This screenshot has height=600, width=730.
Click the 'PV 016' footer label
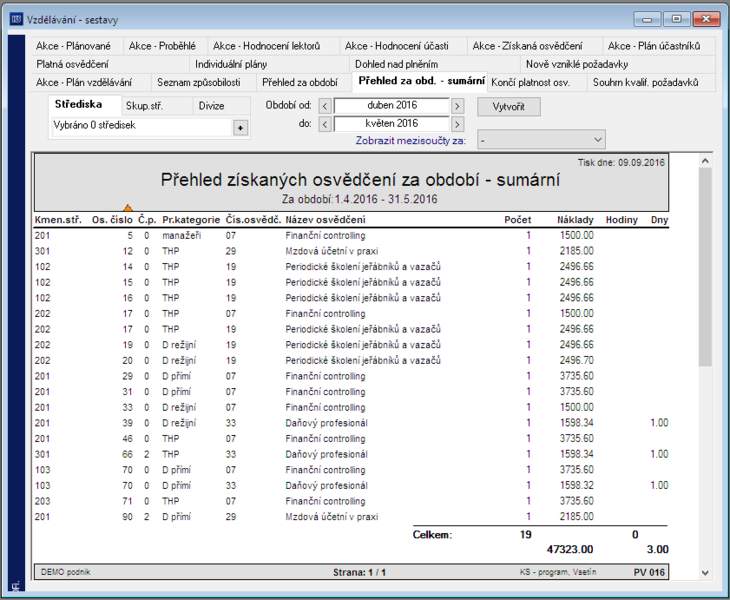click(x=649, y=573)
